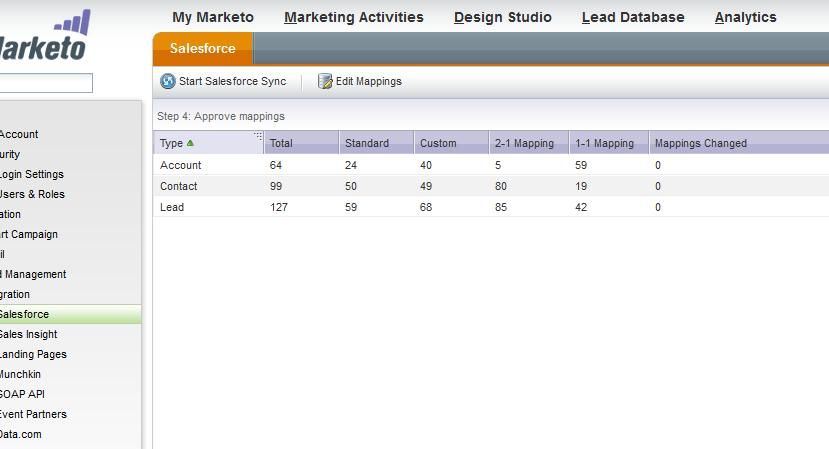Click the Edit Mappings pencil icon
The height and width of the screenshot is (449, 829).
(x=325, y=82)
